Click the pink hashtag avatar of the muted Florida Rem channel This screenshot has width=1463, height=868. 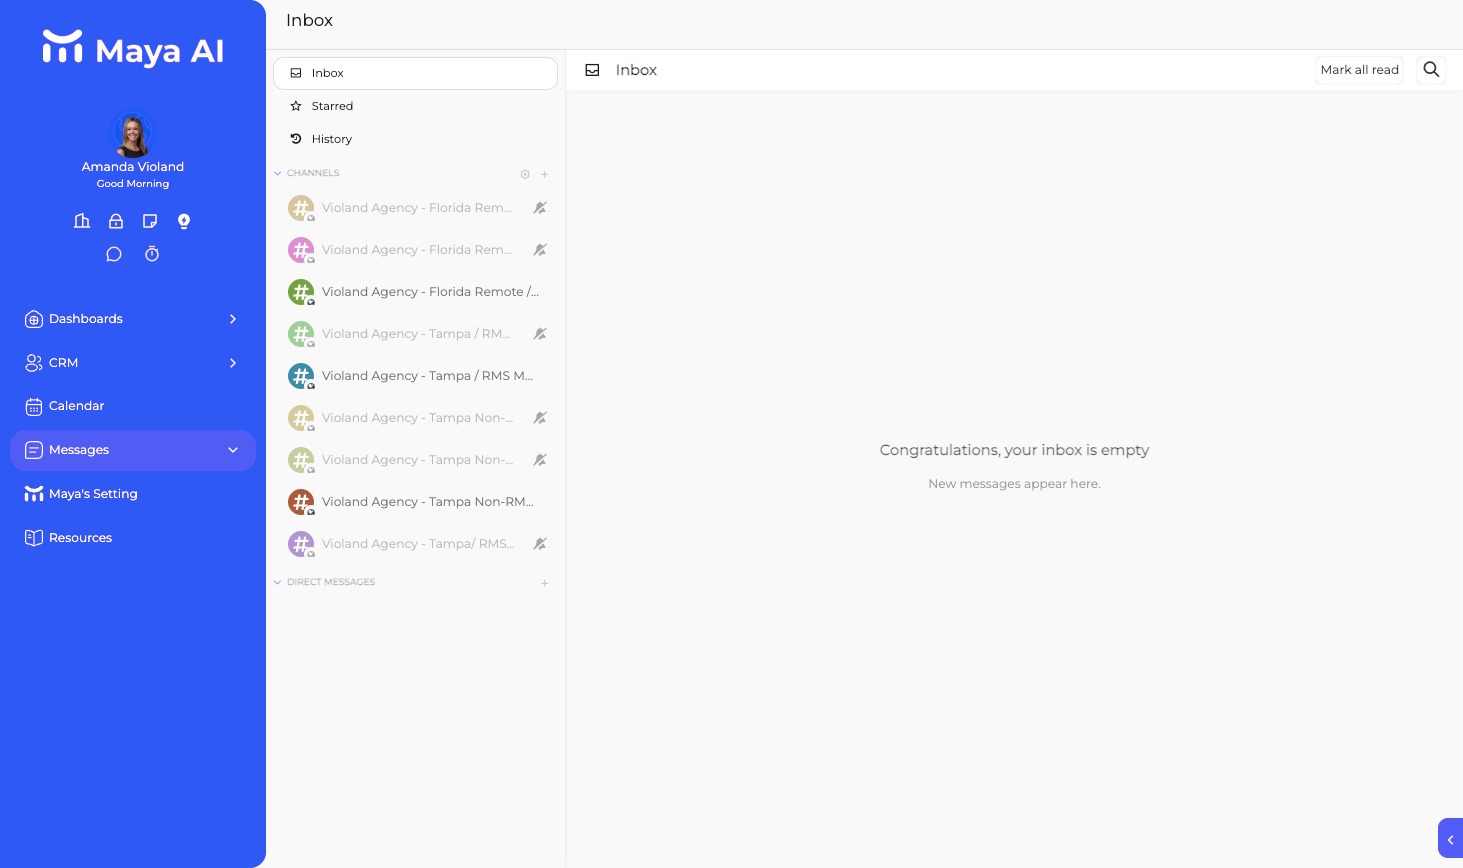301,250
